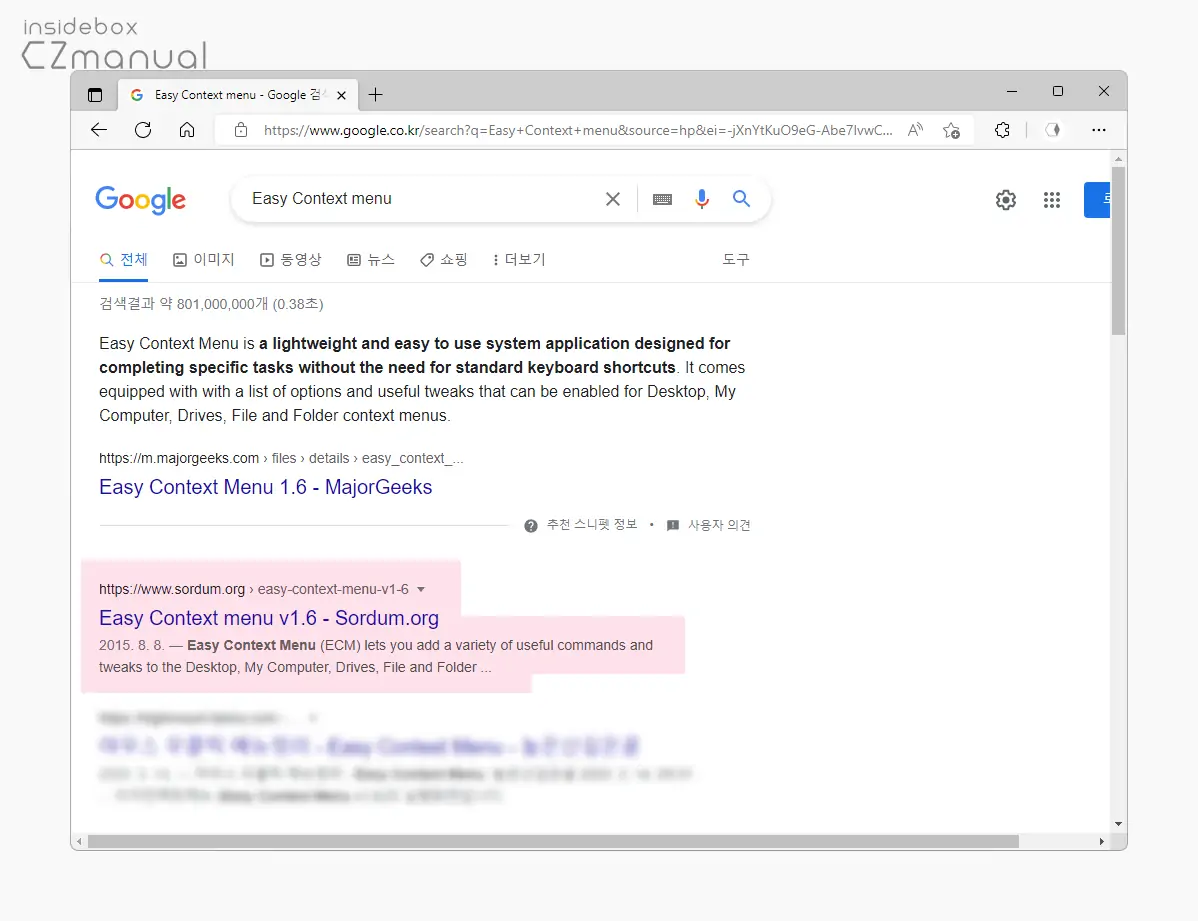Image resolution: width=1198 pixels, height=921 pixels.
Task: Minimize the browser window
Action: [1012, 91]
